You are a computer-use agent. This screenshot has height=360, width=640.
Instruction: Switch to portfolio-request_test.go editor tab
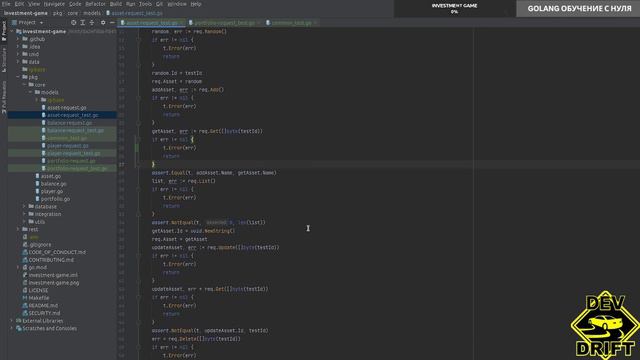click(x=224, y=23)
